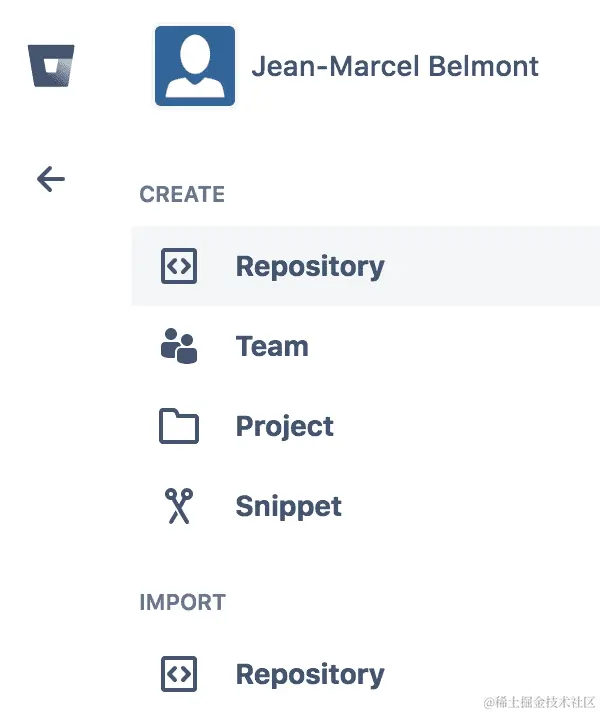600x714 pixels.
Task: Click the Bitbucket logo icon
Action: click(x=51, y=66)
